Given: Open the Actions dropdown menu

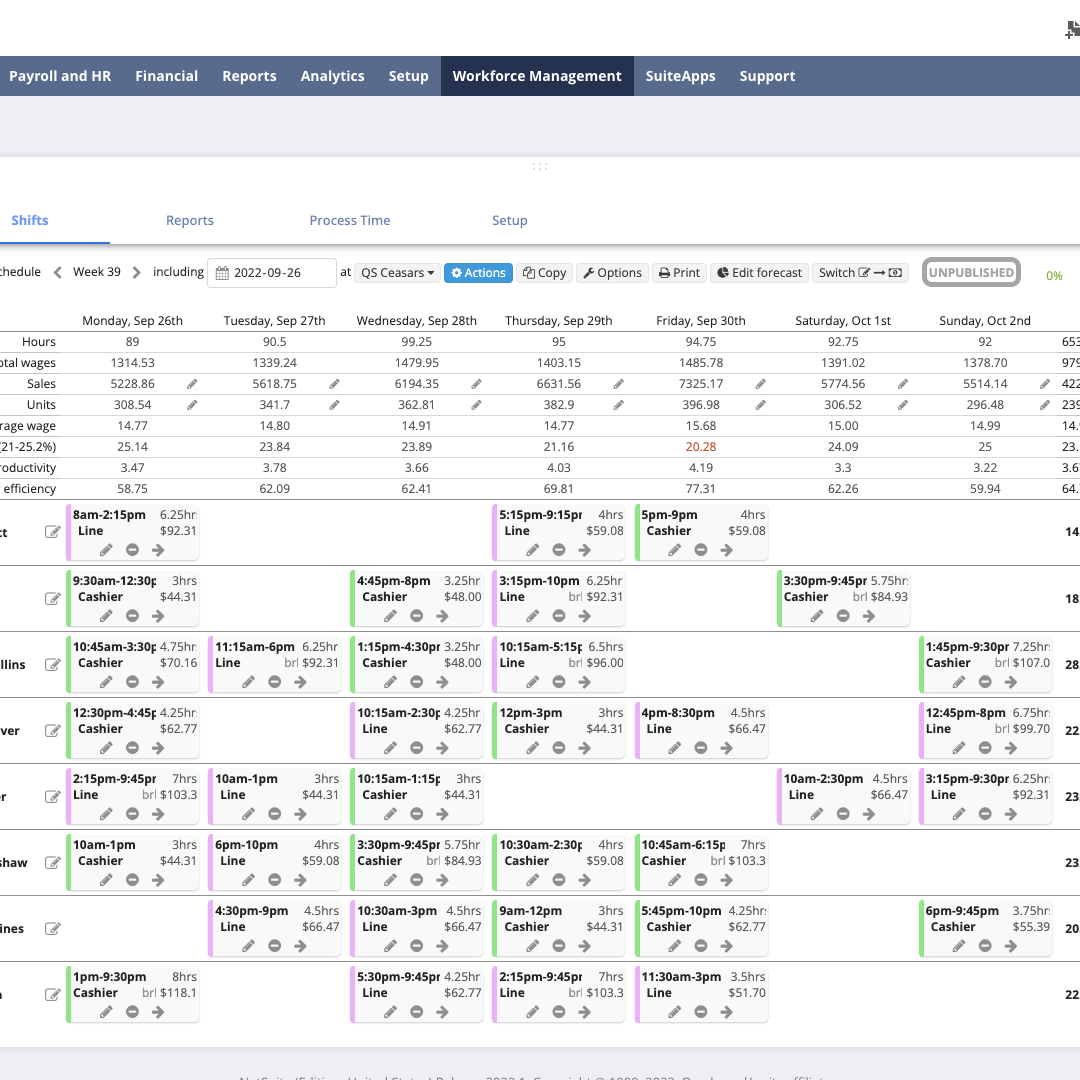Looking at the screenshot, I should [478, 273].
